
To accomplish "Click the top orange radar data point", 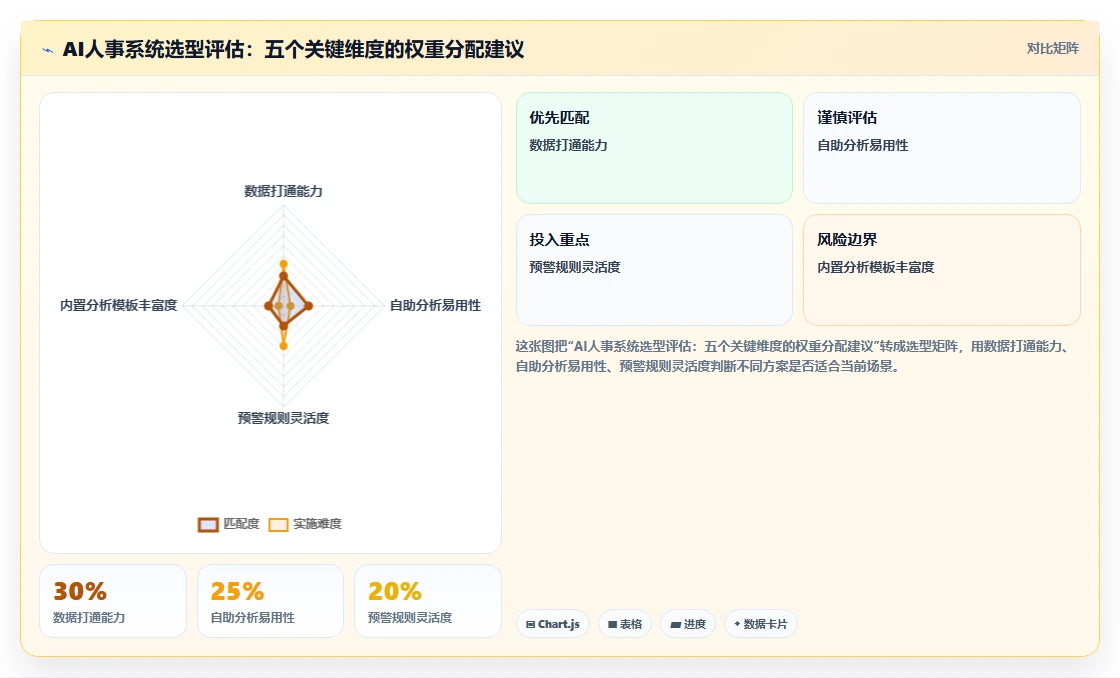I will 284,264.
